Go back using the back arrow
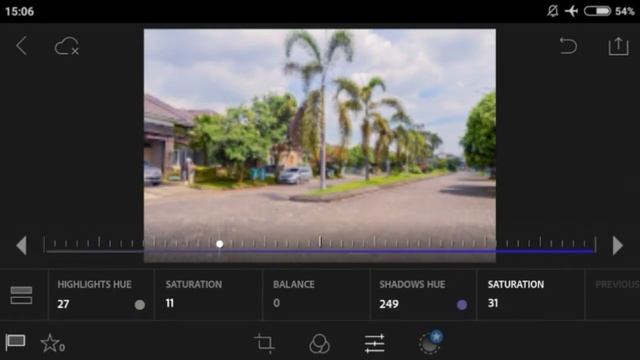640x360 pixels. (22, 45)
